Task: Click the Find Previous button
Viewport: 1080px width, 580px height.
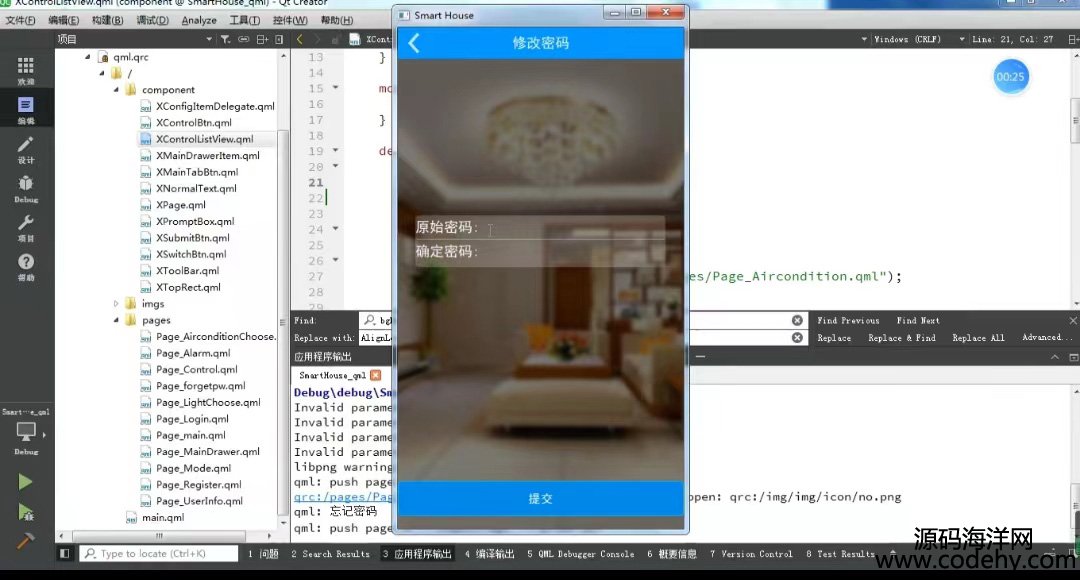Action: 848,320
